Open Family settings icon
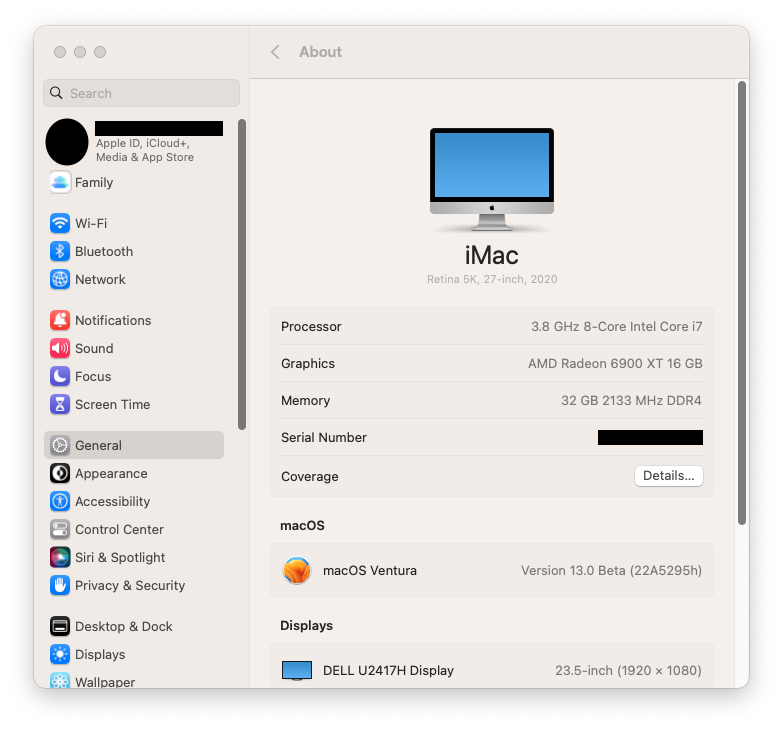The image size is (783, 730). 60,182
